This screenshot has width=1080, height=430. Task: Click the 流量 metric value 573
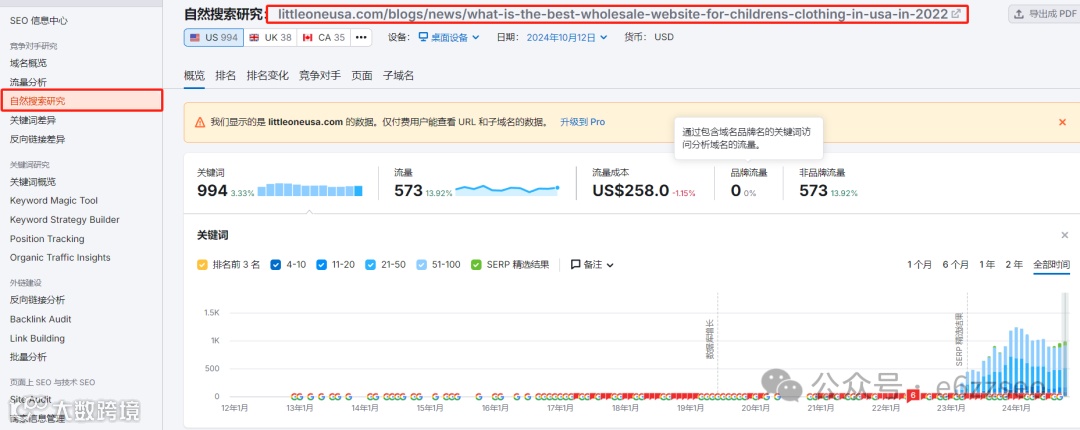408,191
